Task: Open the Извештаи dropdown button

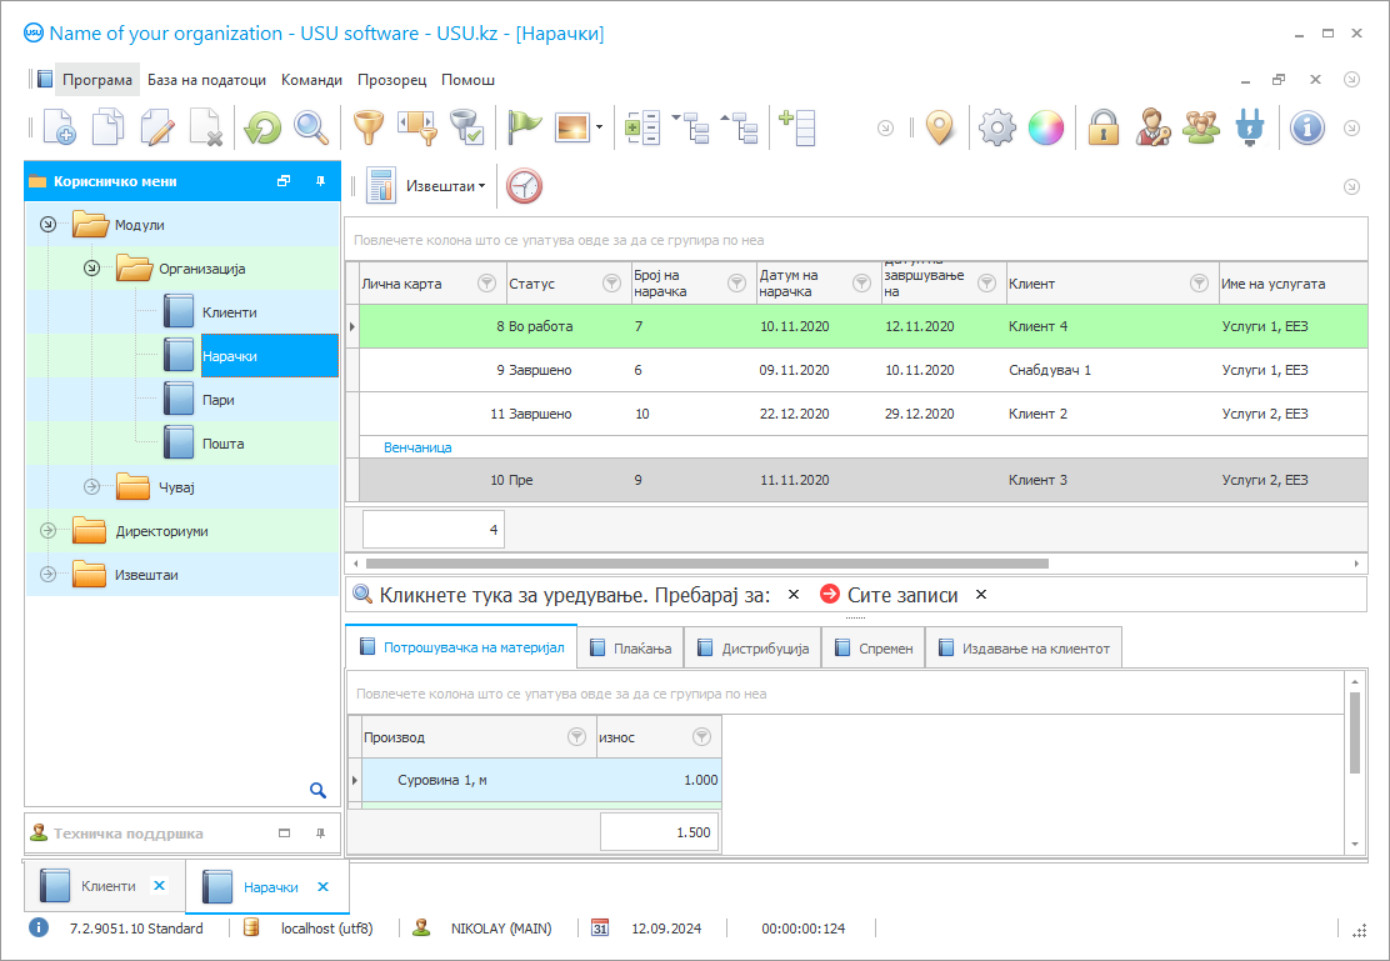Action: click(427, 186)
